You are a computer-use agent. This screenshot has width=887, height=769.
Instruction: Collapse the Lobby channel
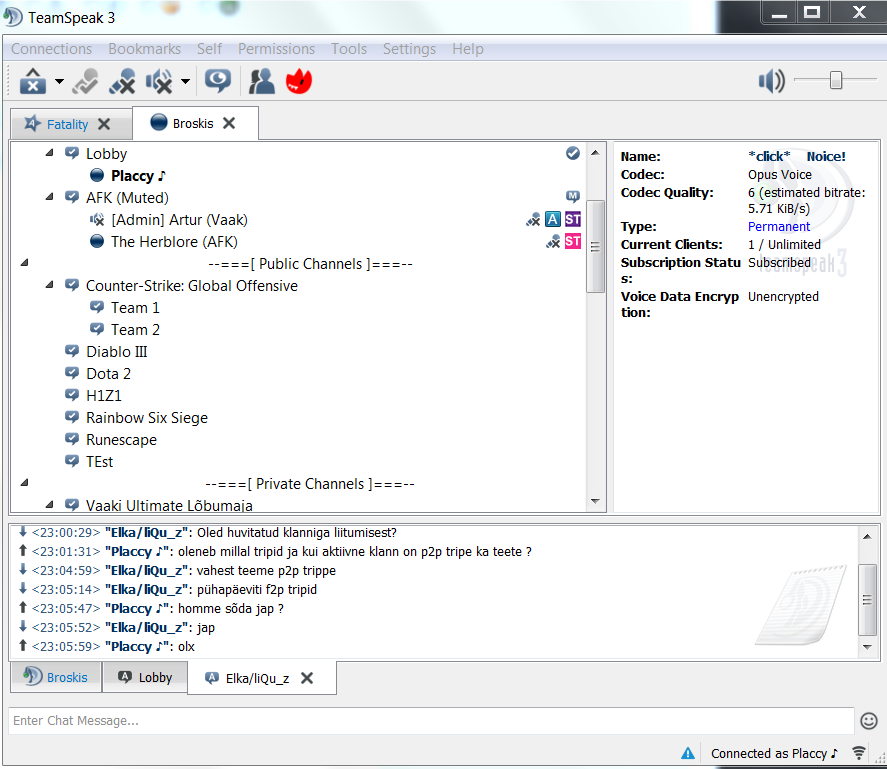pos(50,153)
